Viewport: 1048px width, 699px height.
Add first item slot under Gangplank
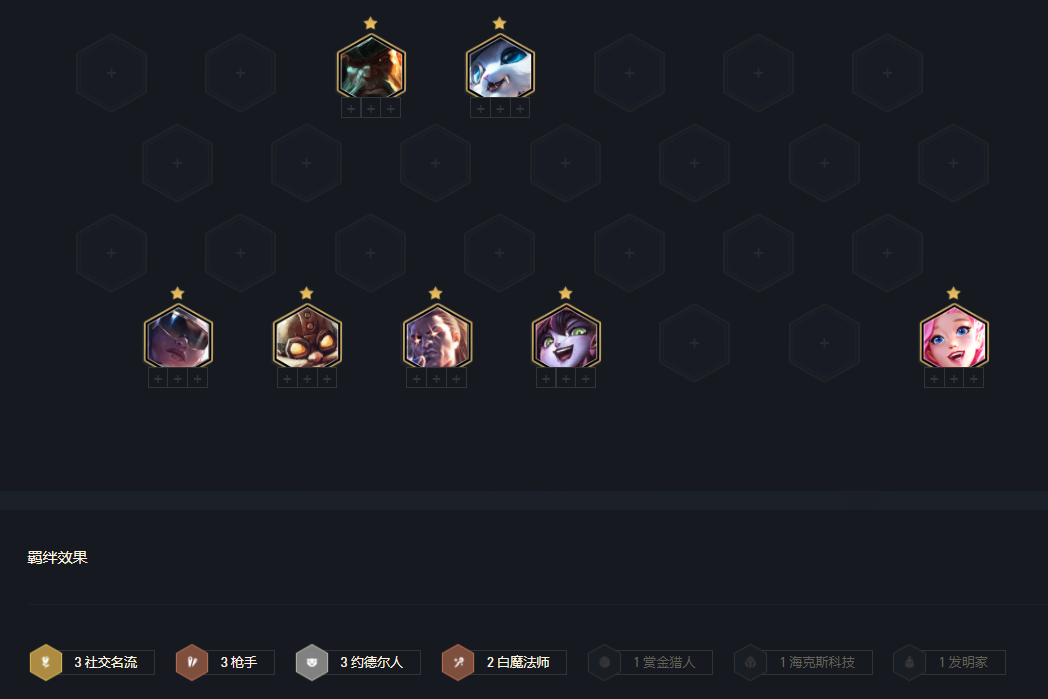[x=351, y=108]
